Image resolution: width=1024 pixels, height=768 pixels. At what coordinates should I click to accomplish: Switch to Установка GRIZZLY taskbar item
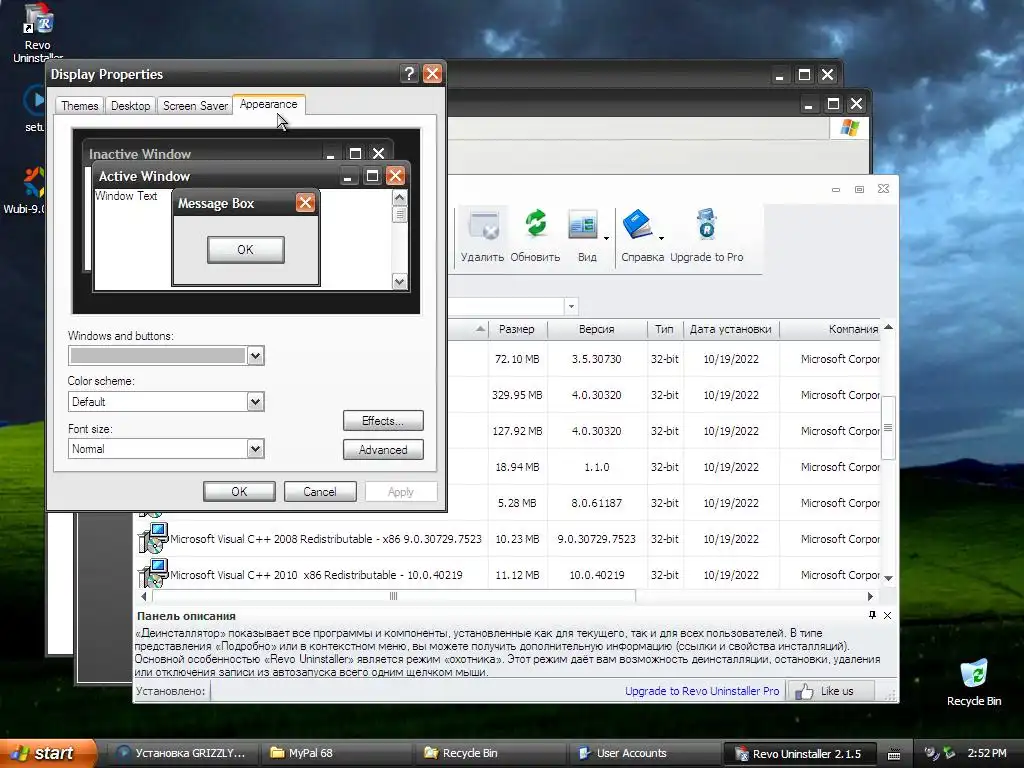point(182,753)
